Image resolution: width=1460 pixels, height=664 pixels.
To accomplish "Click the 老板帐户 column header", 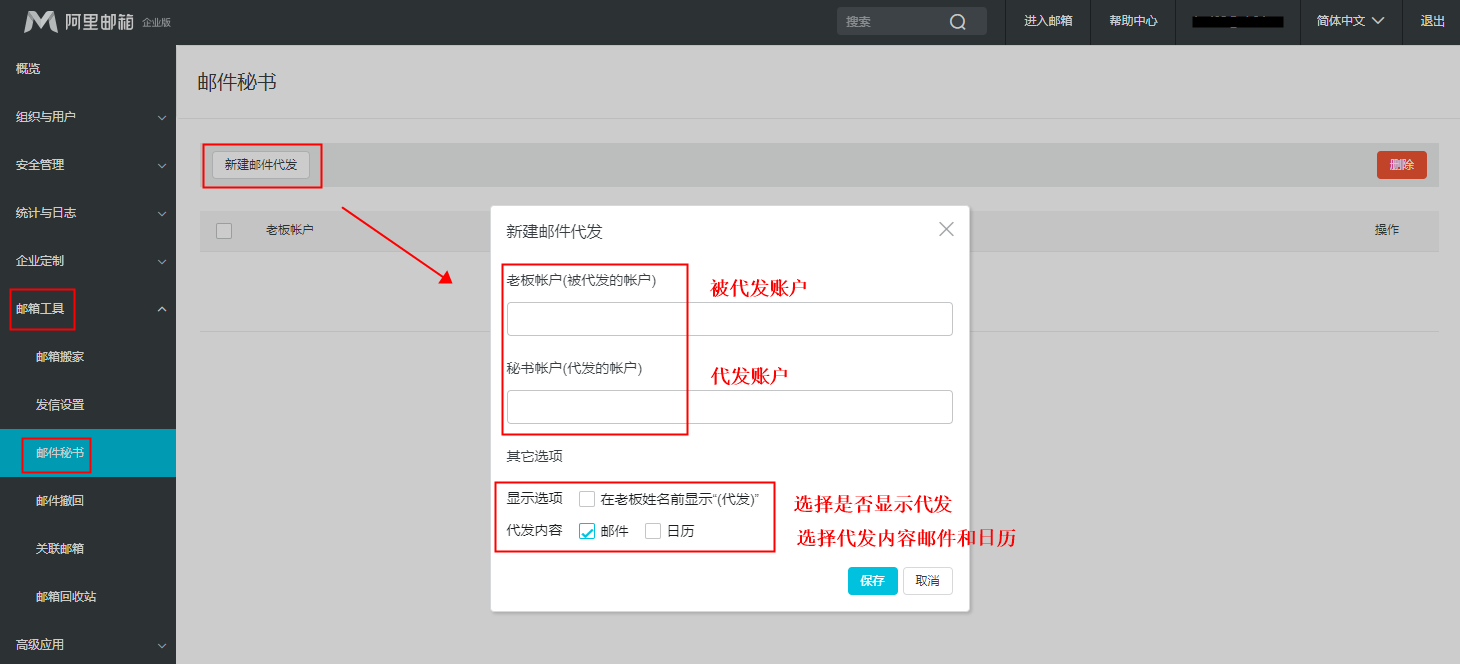I will tap(290, 230).
